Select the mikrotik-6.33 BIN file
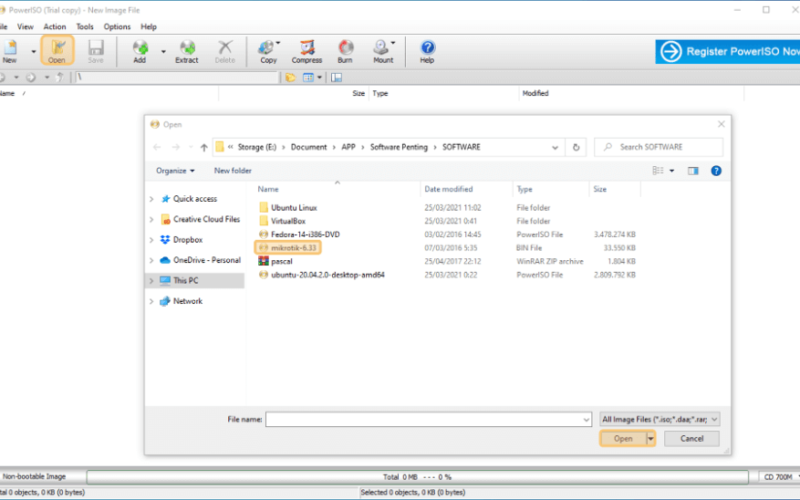This screenshot has height=500, width=800. coord(288,248)
